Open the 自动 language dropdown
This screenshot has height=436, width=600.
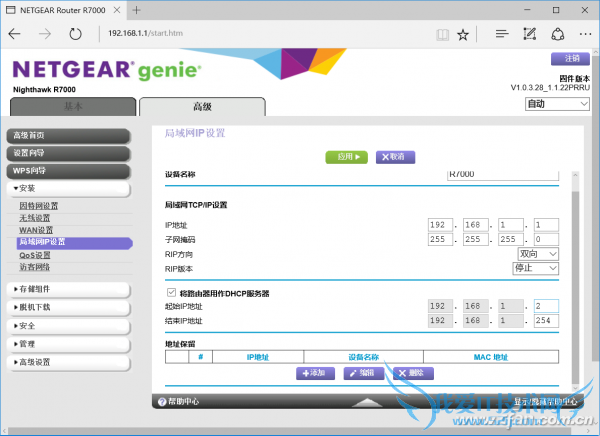(x=557, y=104)
